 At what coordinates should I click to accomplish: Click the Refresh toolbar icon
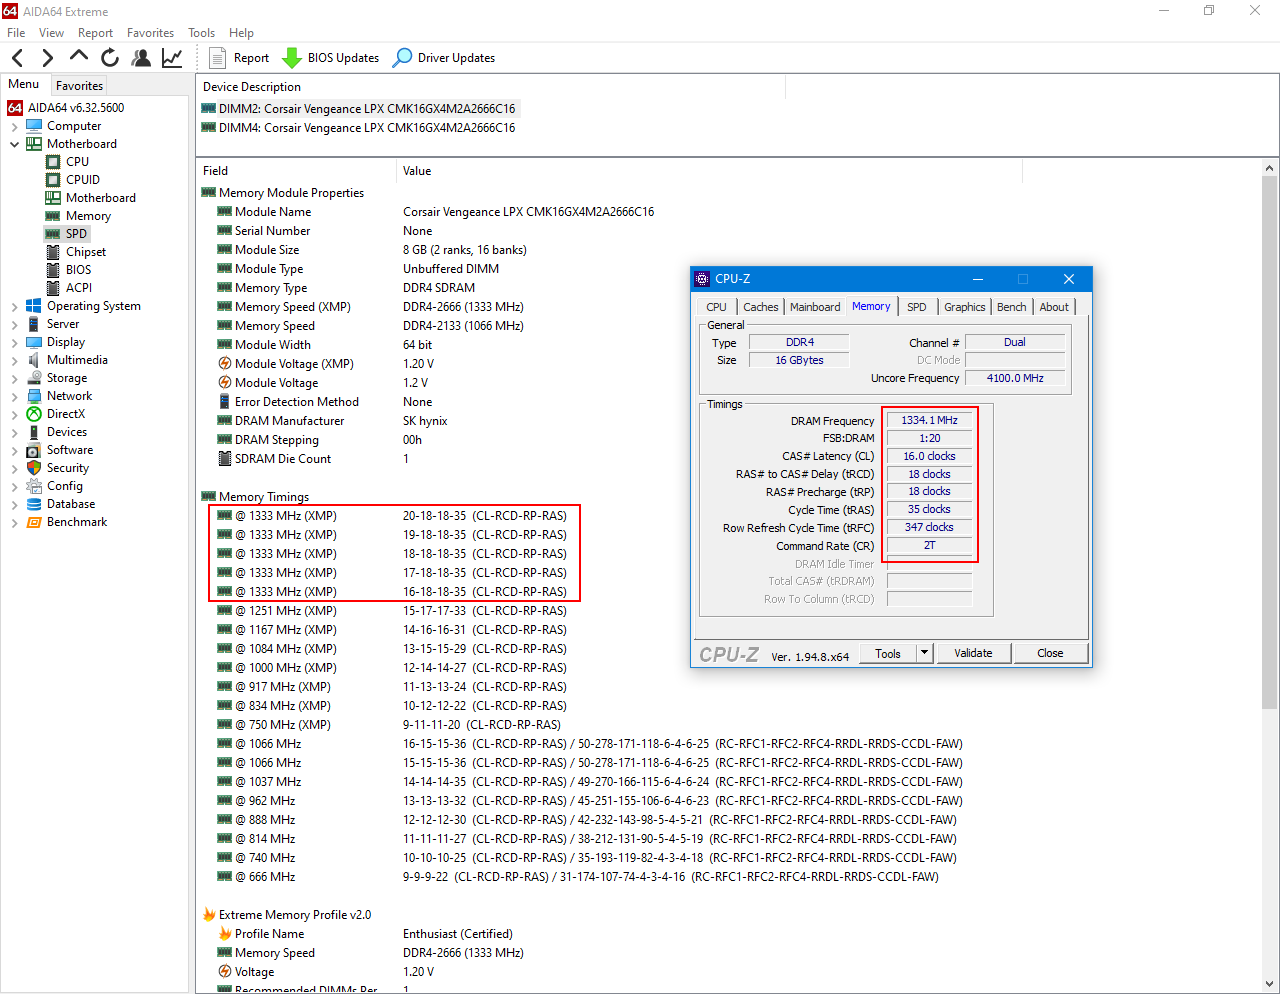[x=109, y=58]
